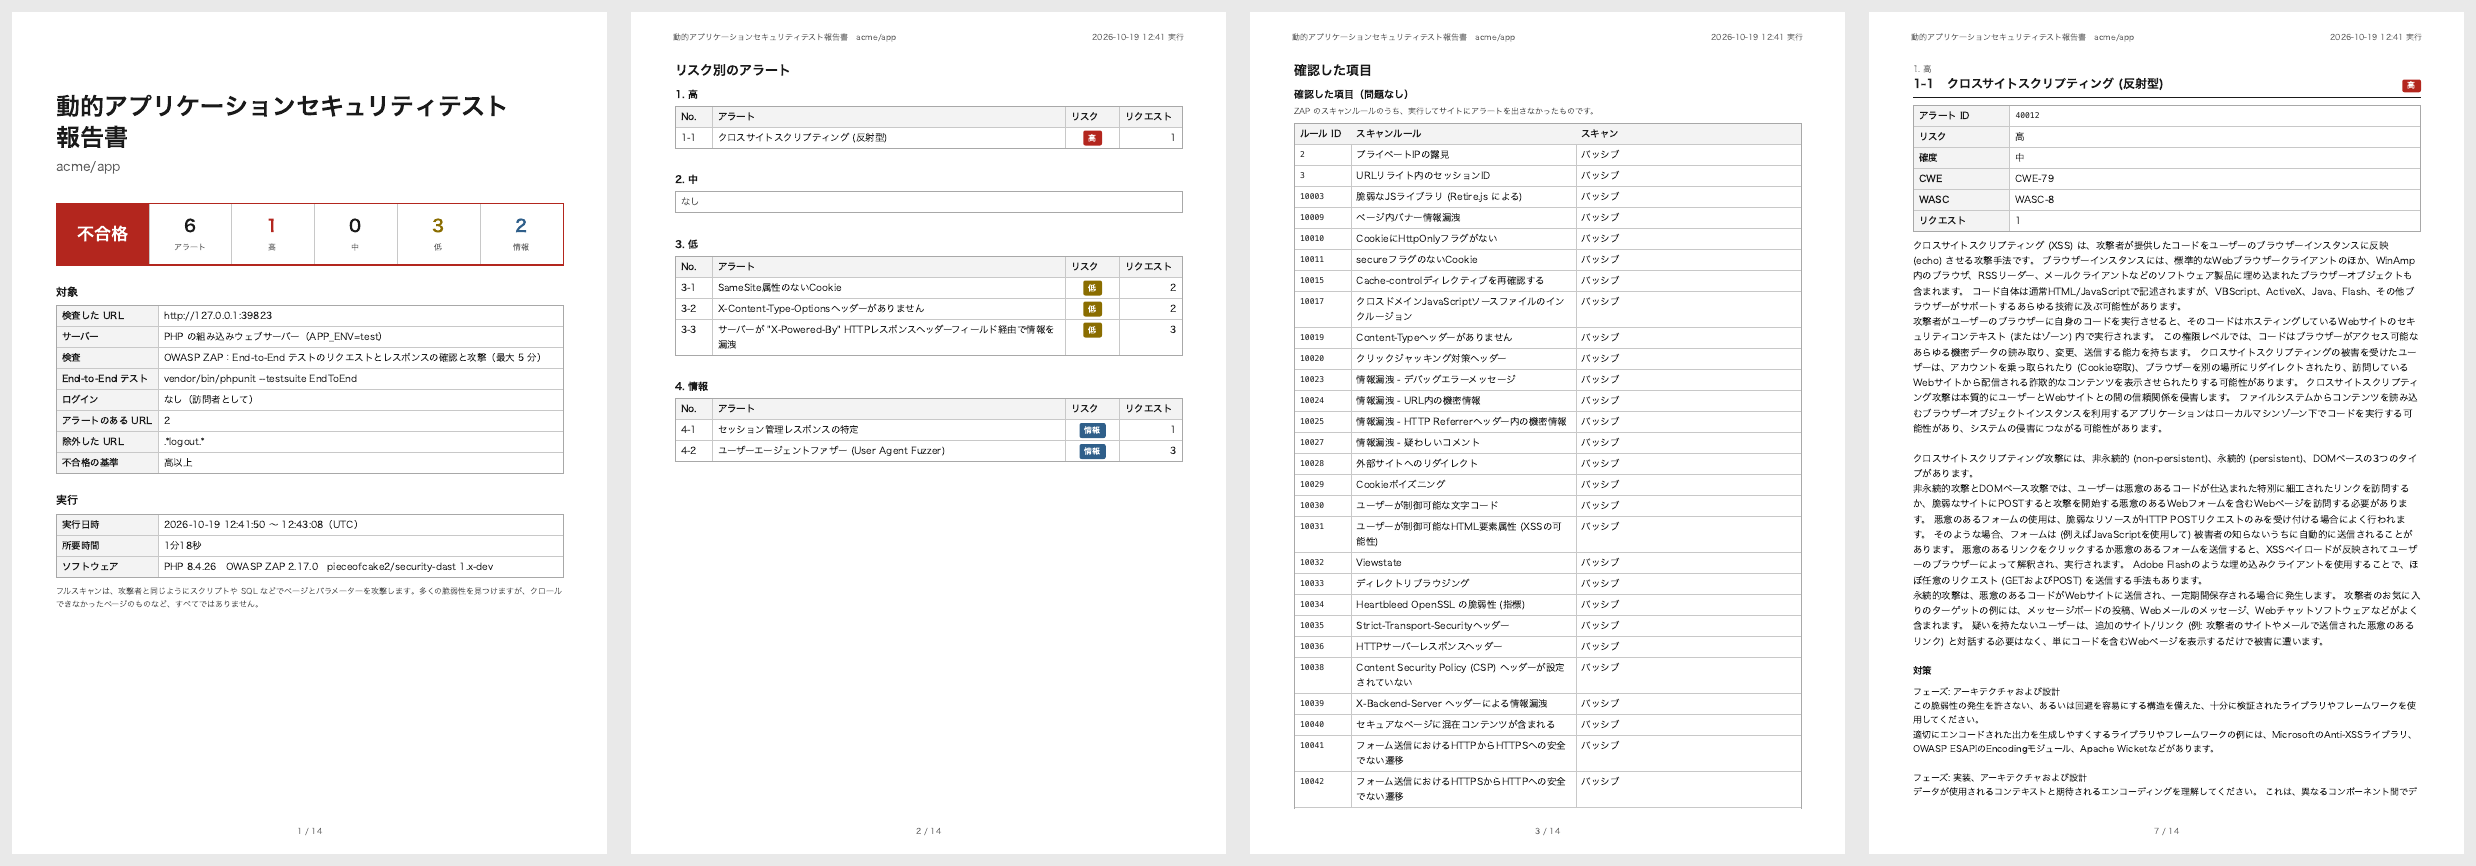
Task: Click the 情報 badge in the ユーザーエージェントファザー row
Action: click(x=1092, y=451)
